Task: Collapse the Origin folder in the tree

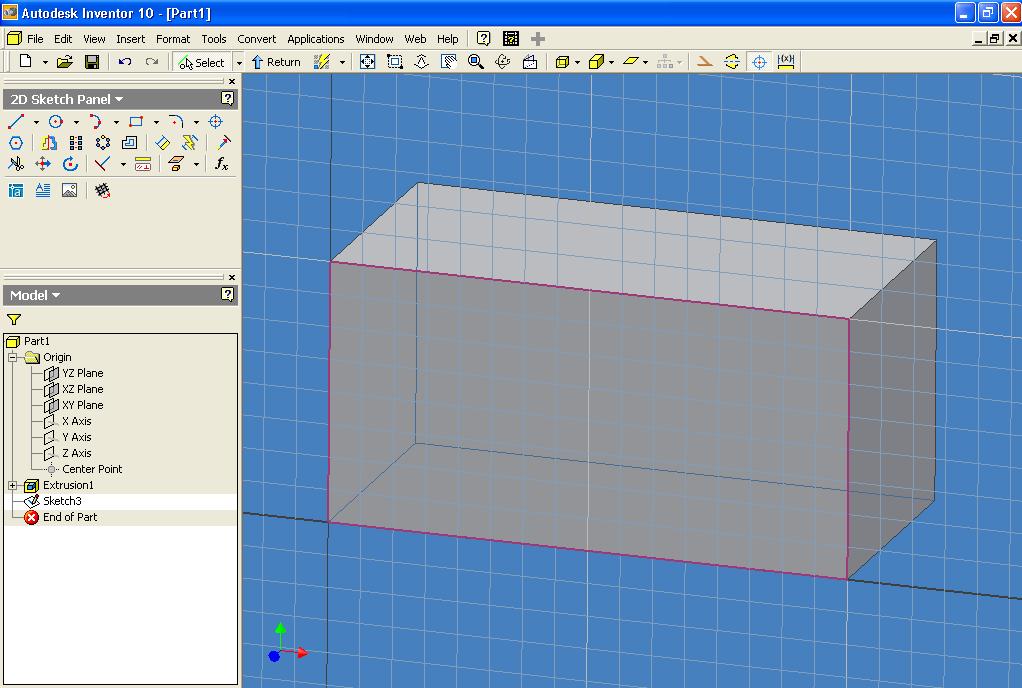Action: [x=12, y=357]
